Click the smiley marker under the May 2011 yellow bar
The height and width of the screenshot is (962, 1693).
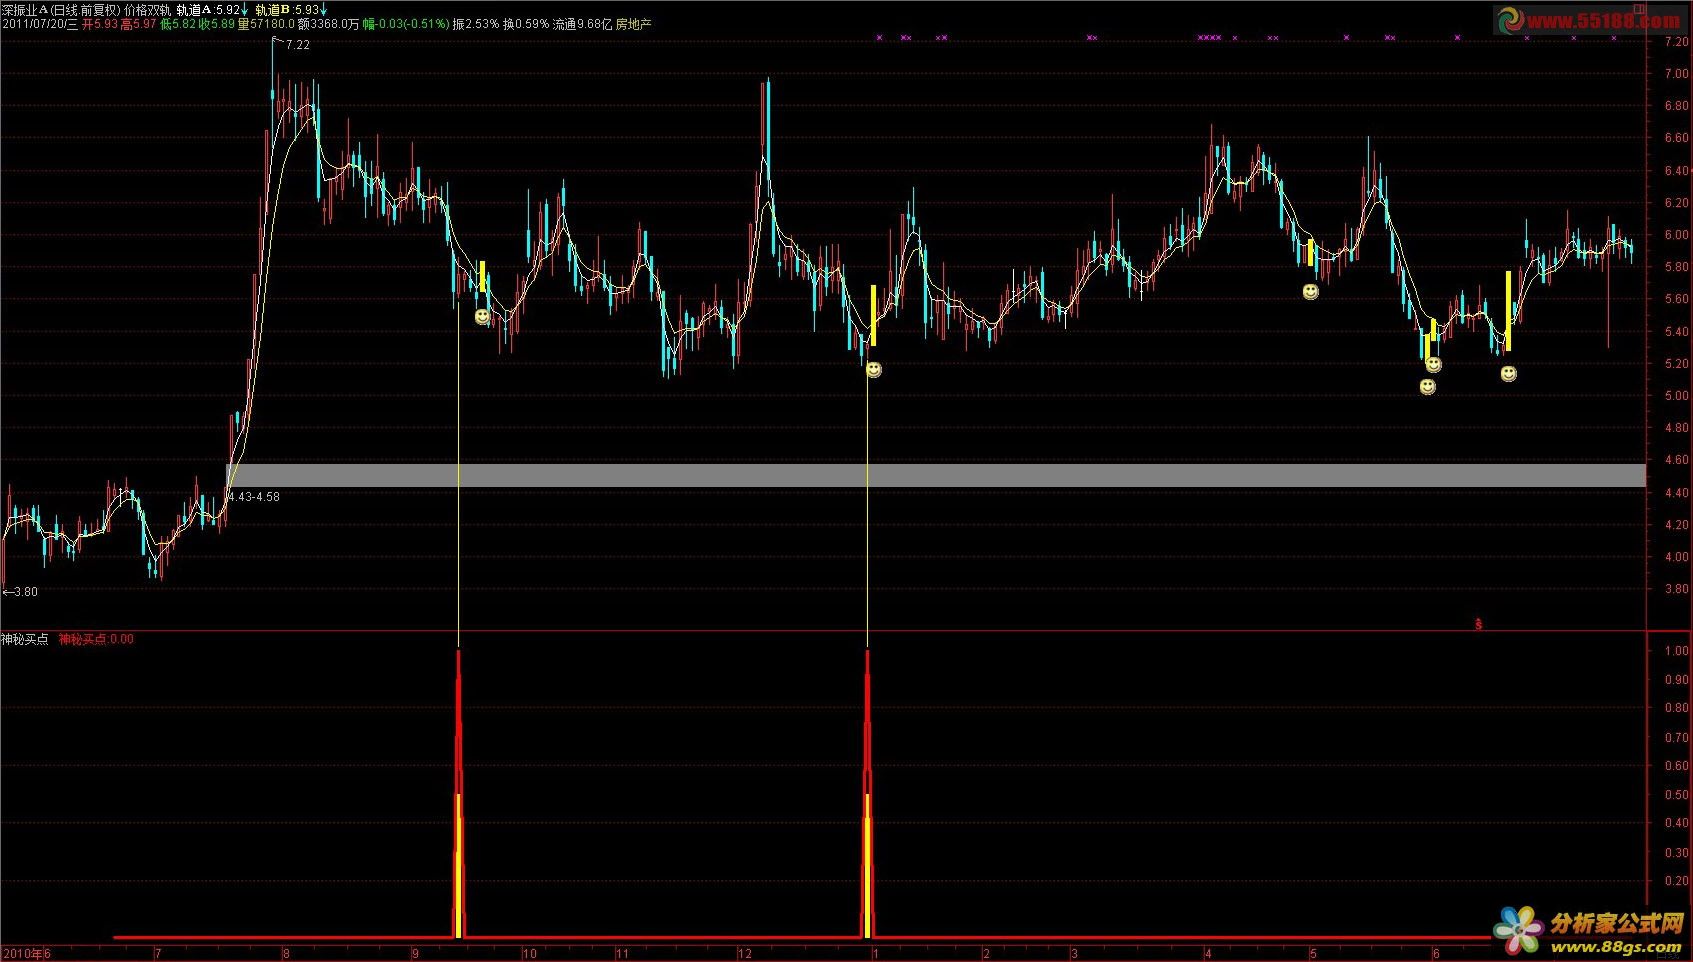[1310, 292]
